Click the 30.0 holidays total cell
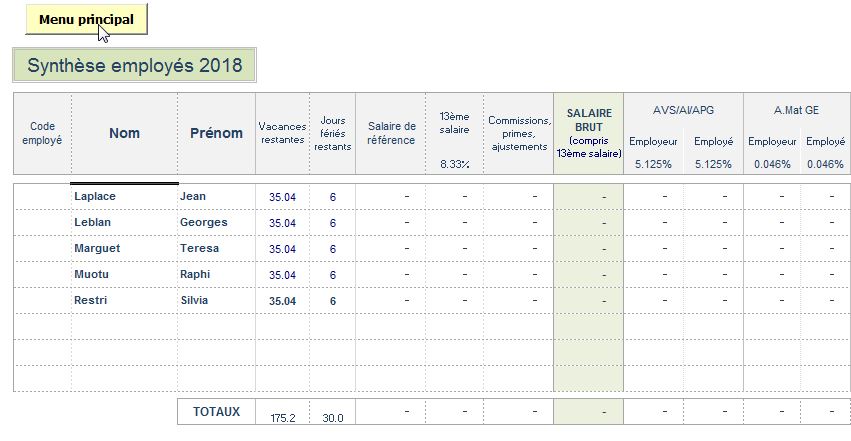This screenshot has height=441, width=851. pyautogui.click(x=332, y=418)
